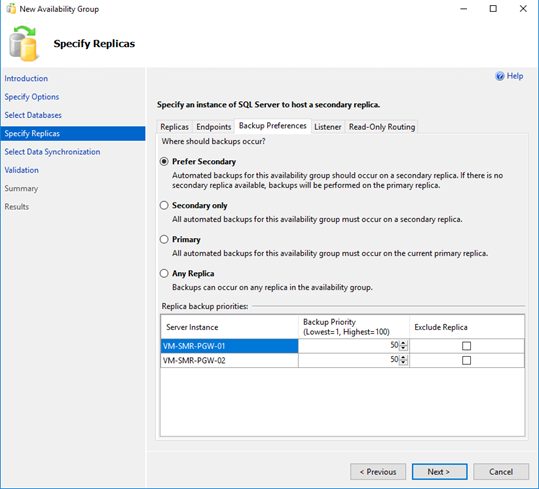Tick Exclude Replica for VM-SMR-PGW-02
The image size is (539, 489).
coord(466,360)
